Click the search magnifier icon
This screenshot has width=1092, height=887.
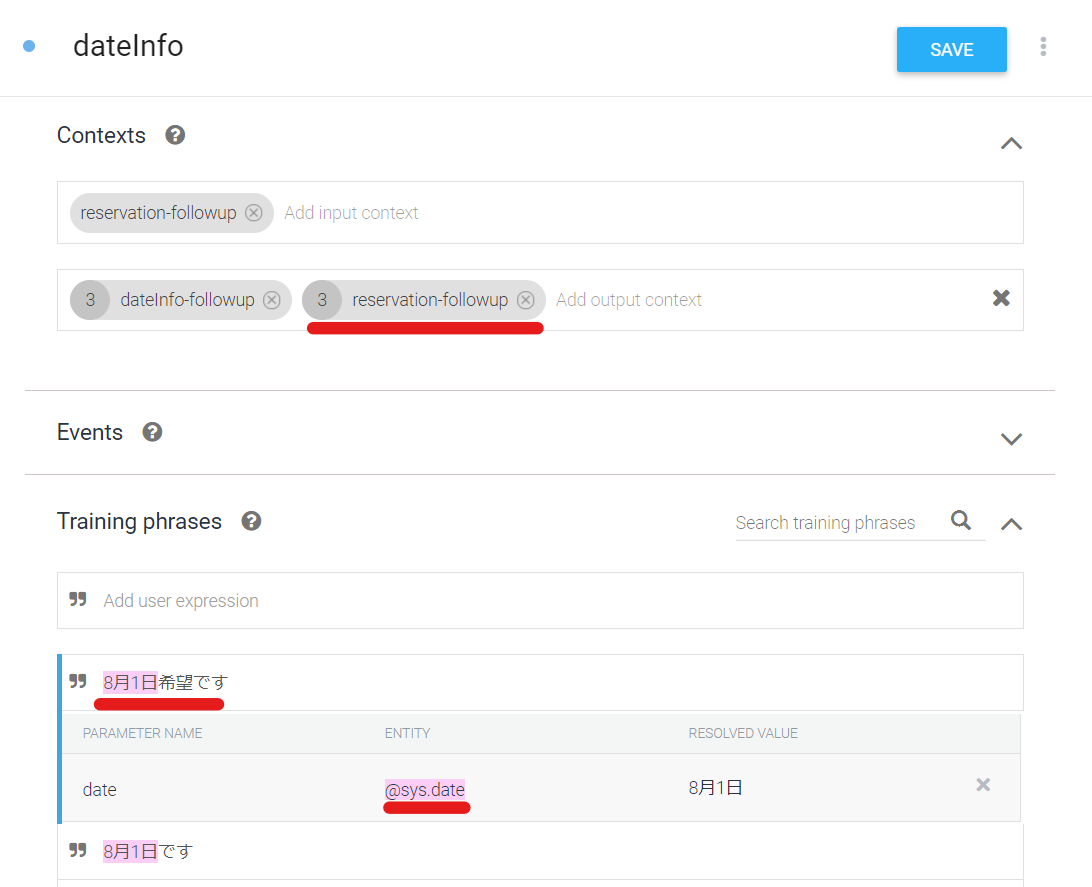961,521
